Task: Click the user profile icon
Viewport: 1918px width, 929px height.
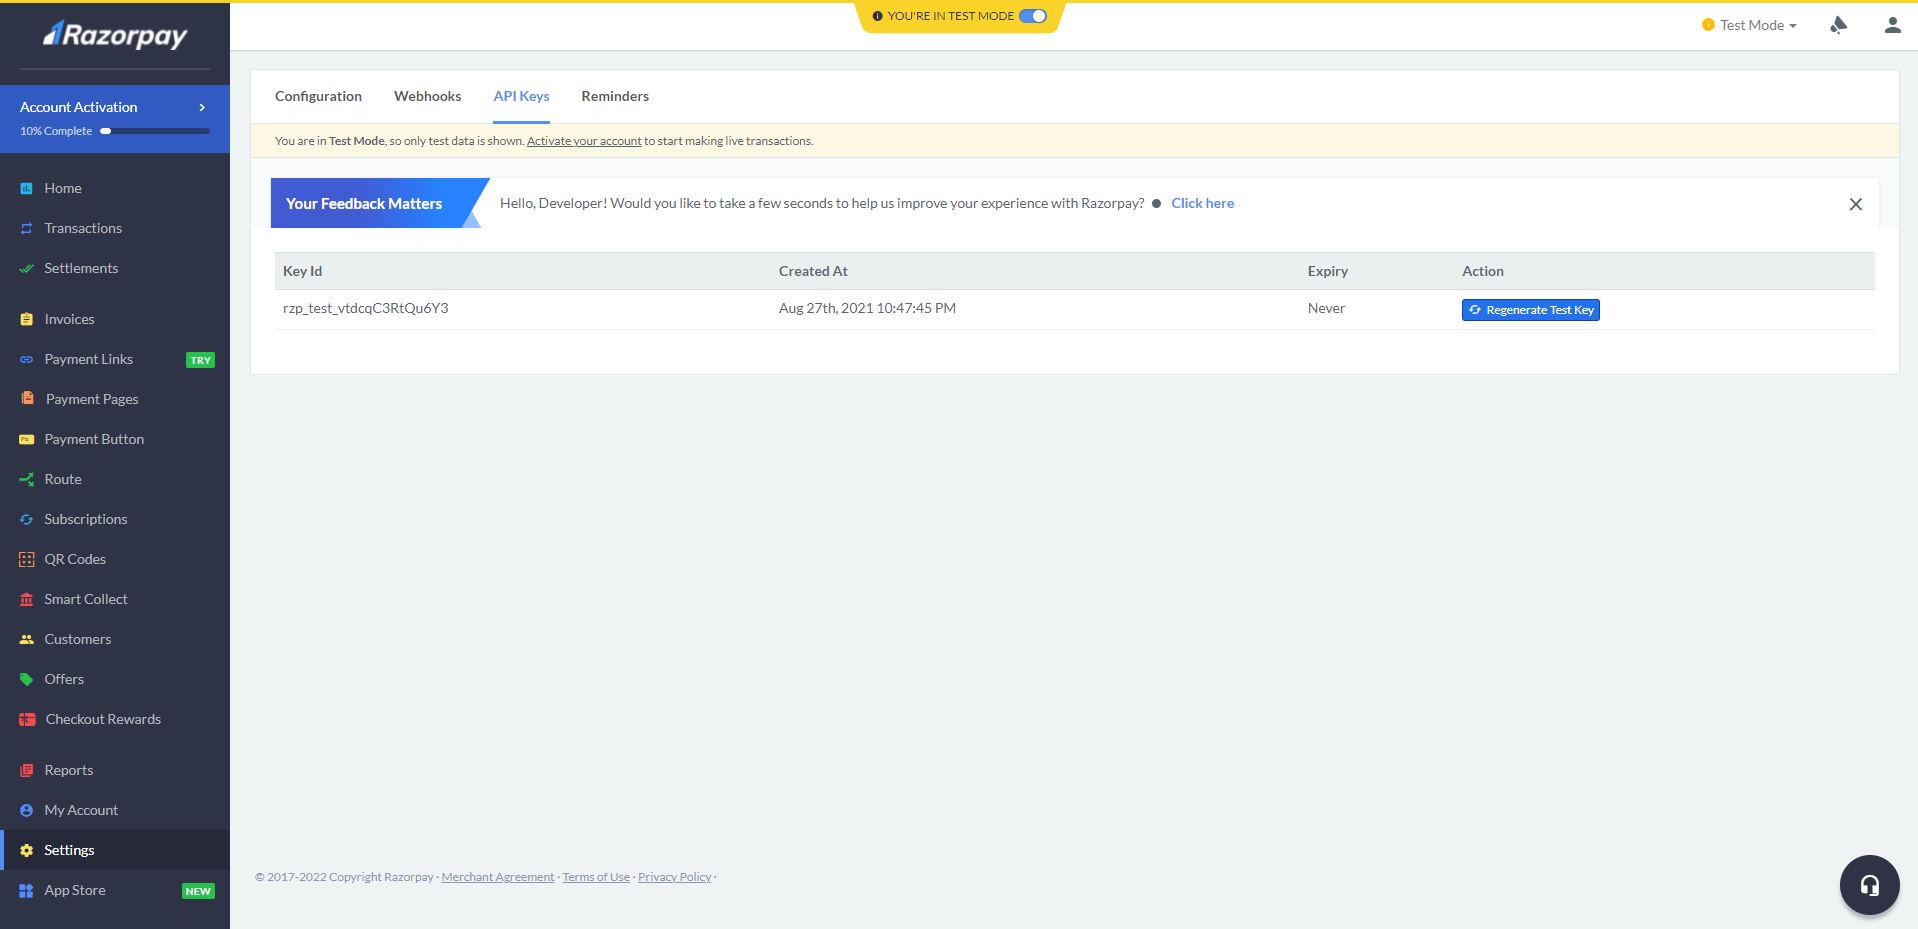Action: pyautogui.click(x=1892, y=25)
